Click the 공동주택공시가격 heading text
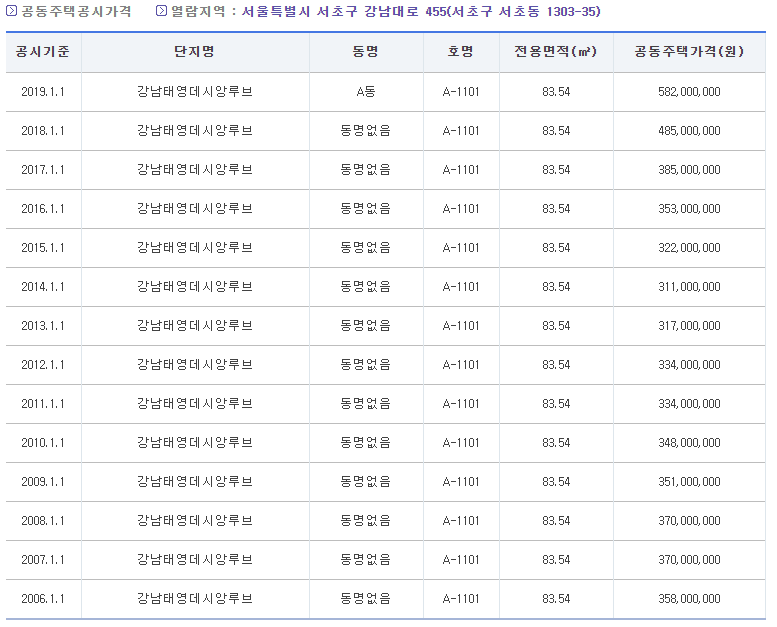The height and width of the screenshot is (627, 777). pyautogui.click(x=76, y=11)
